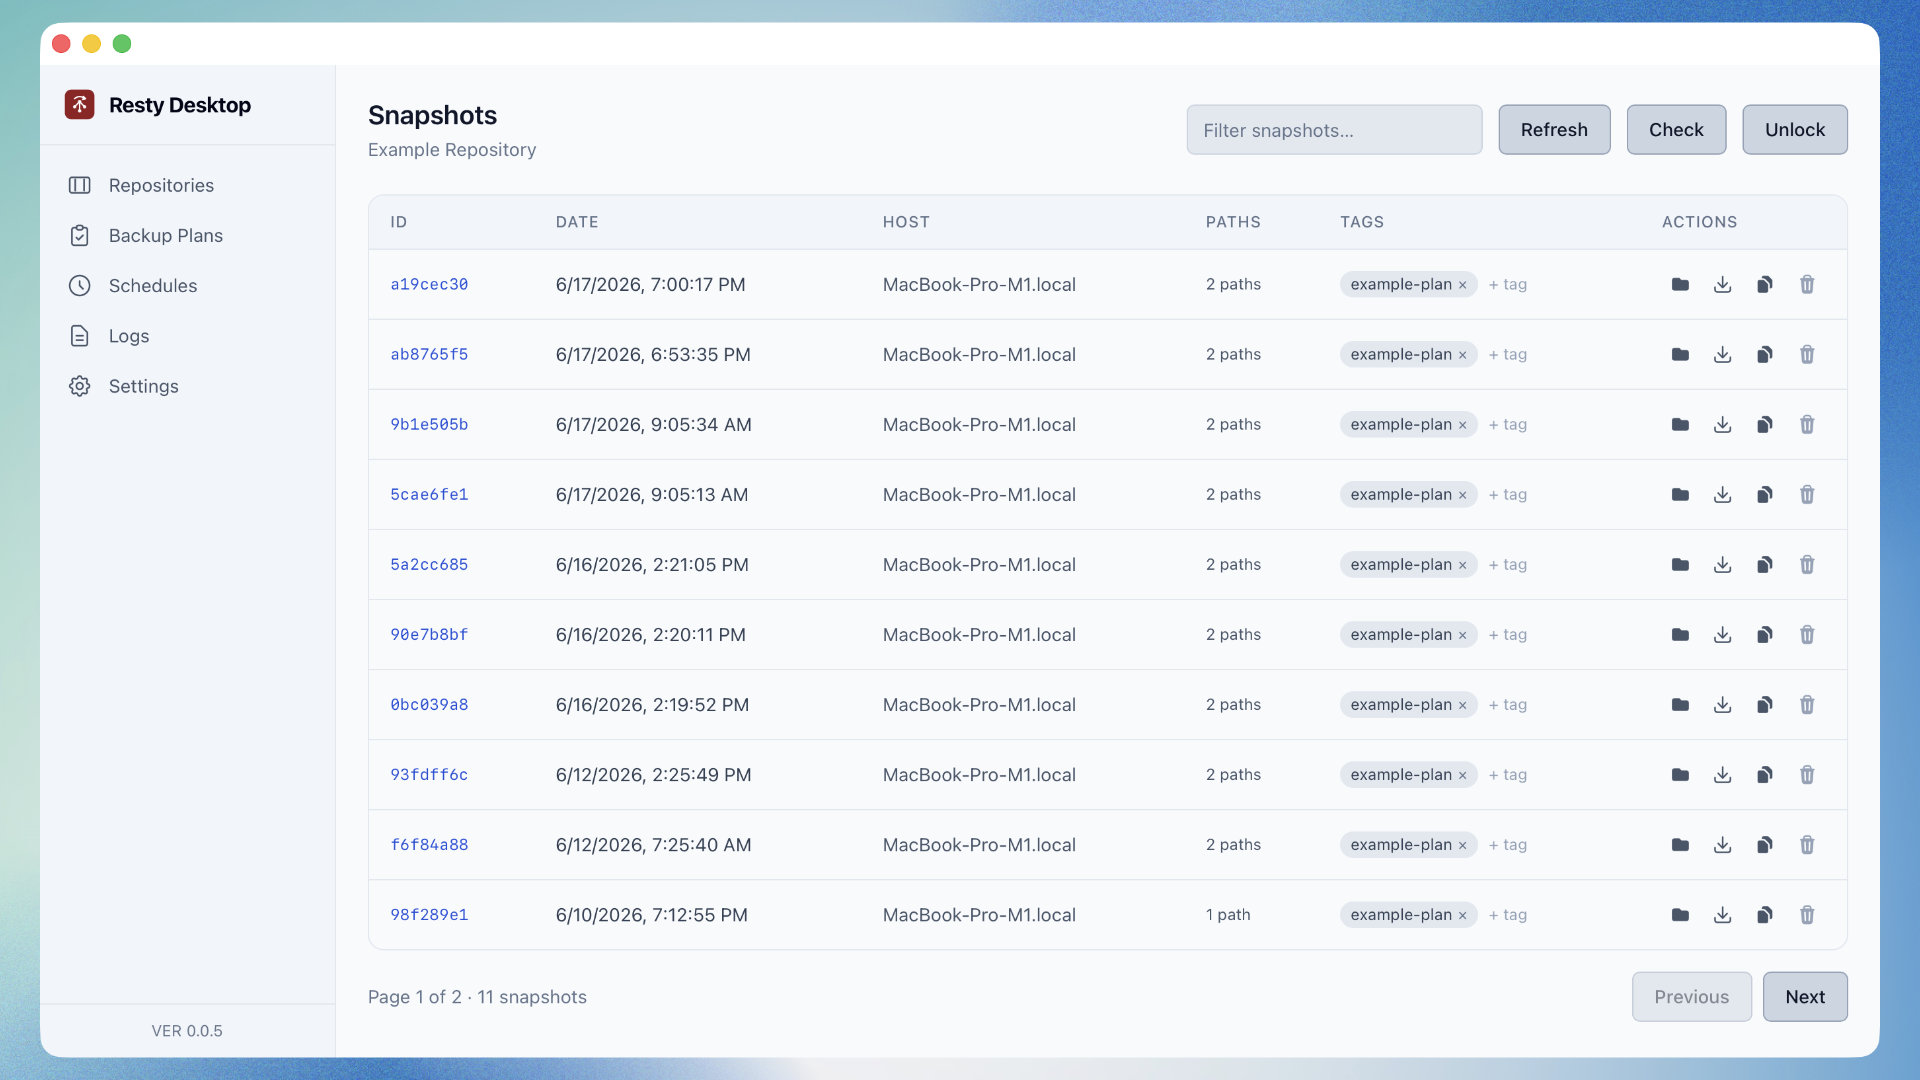The height and width of the screenshot is (1080, 1920).
Task: Click download icon for snapshot 0bc039a8
Action: [x=1722, y=704]
